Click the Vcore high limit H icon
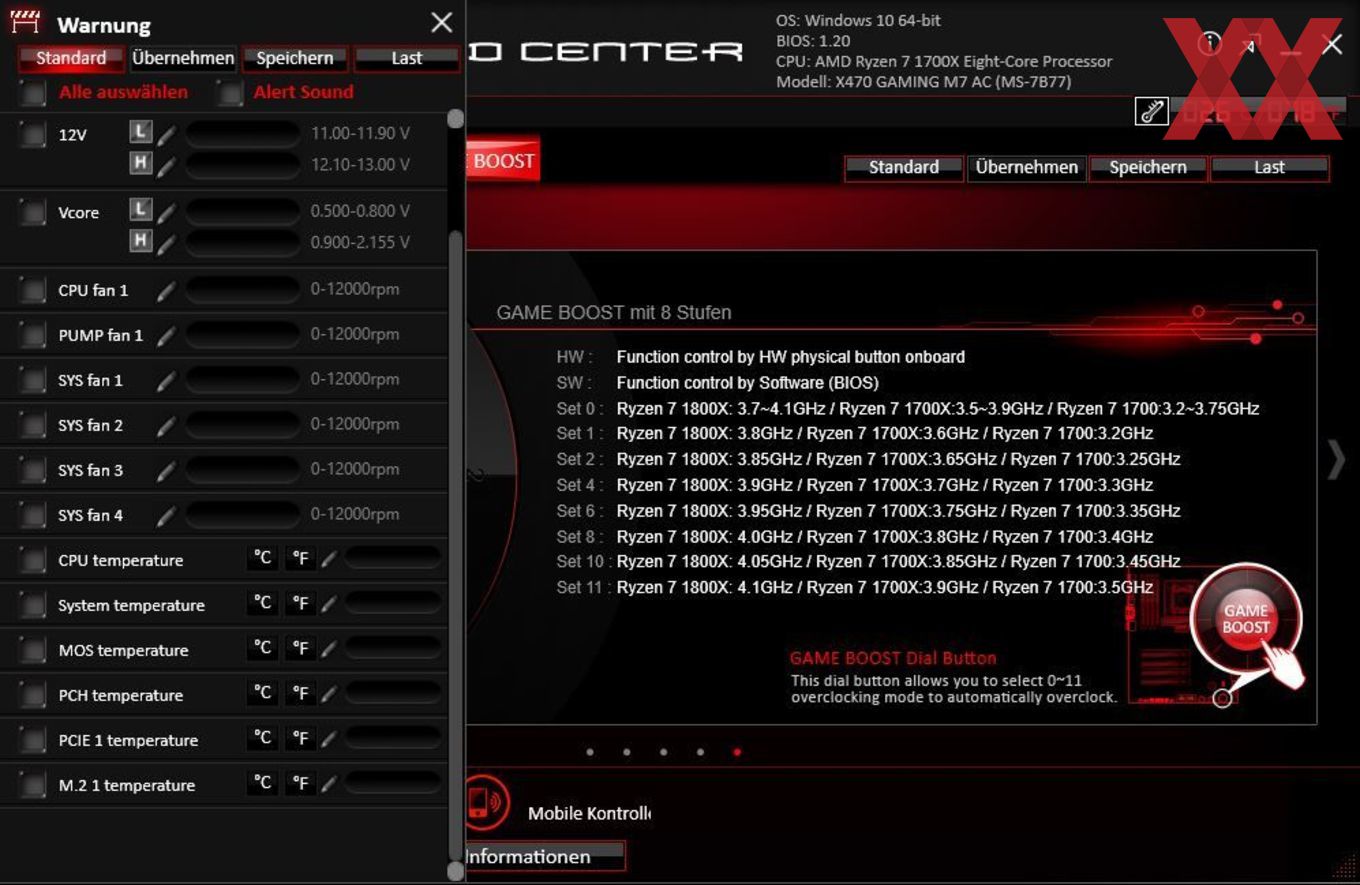 [x=141, y=240]
